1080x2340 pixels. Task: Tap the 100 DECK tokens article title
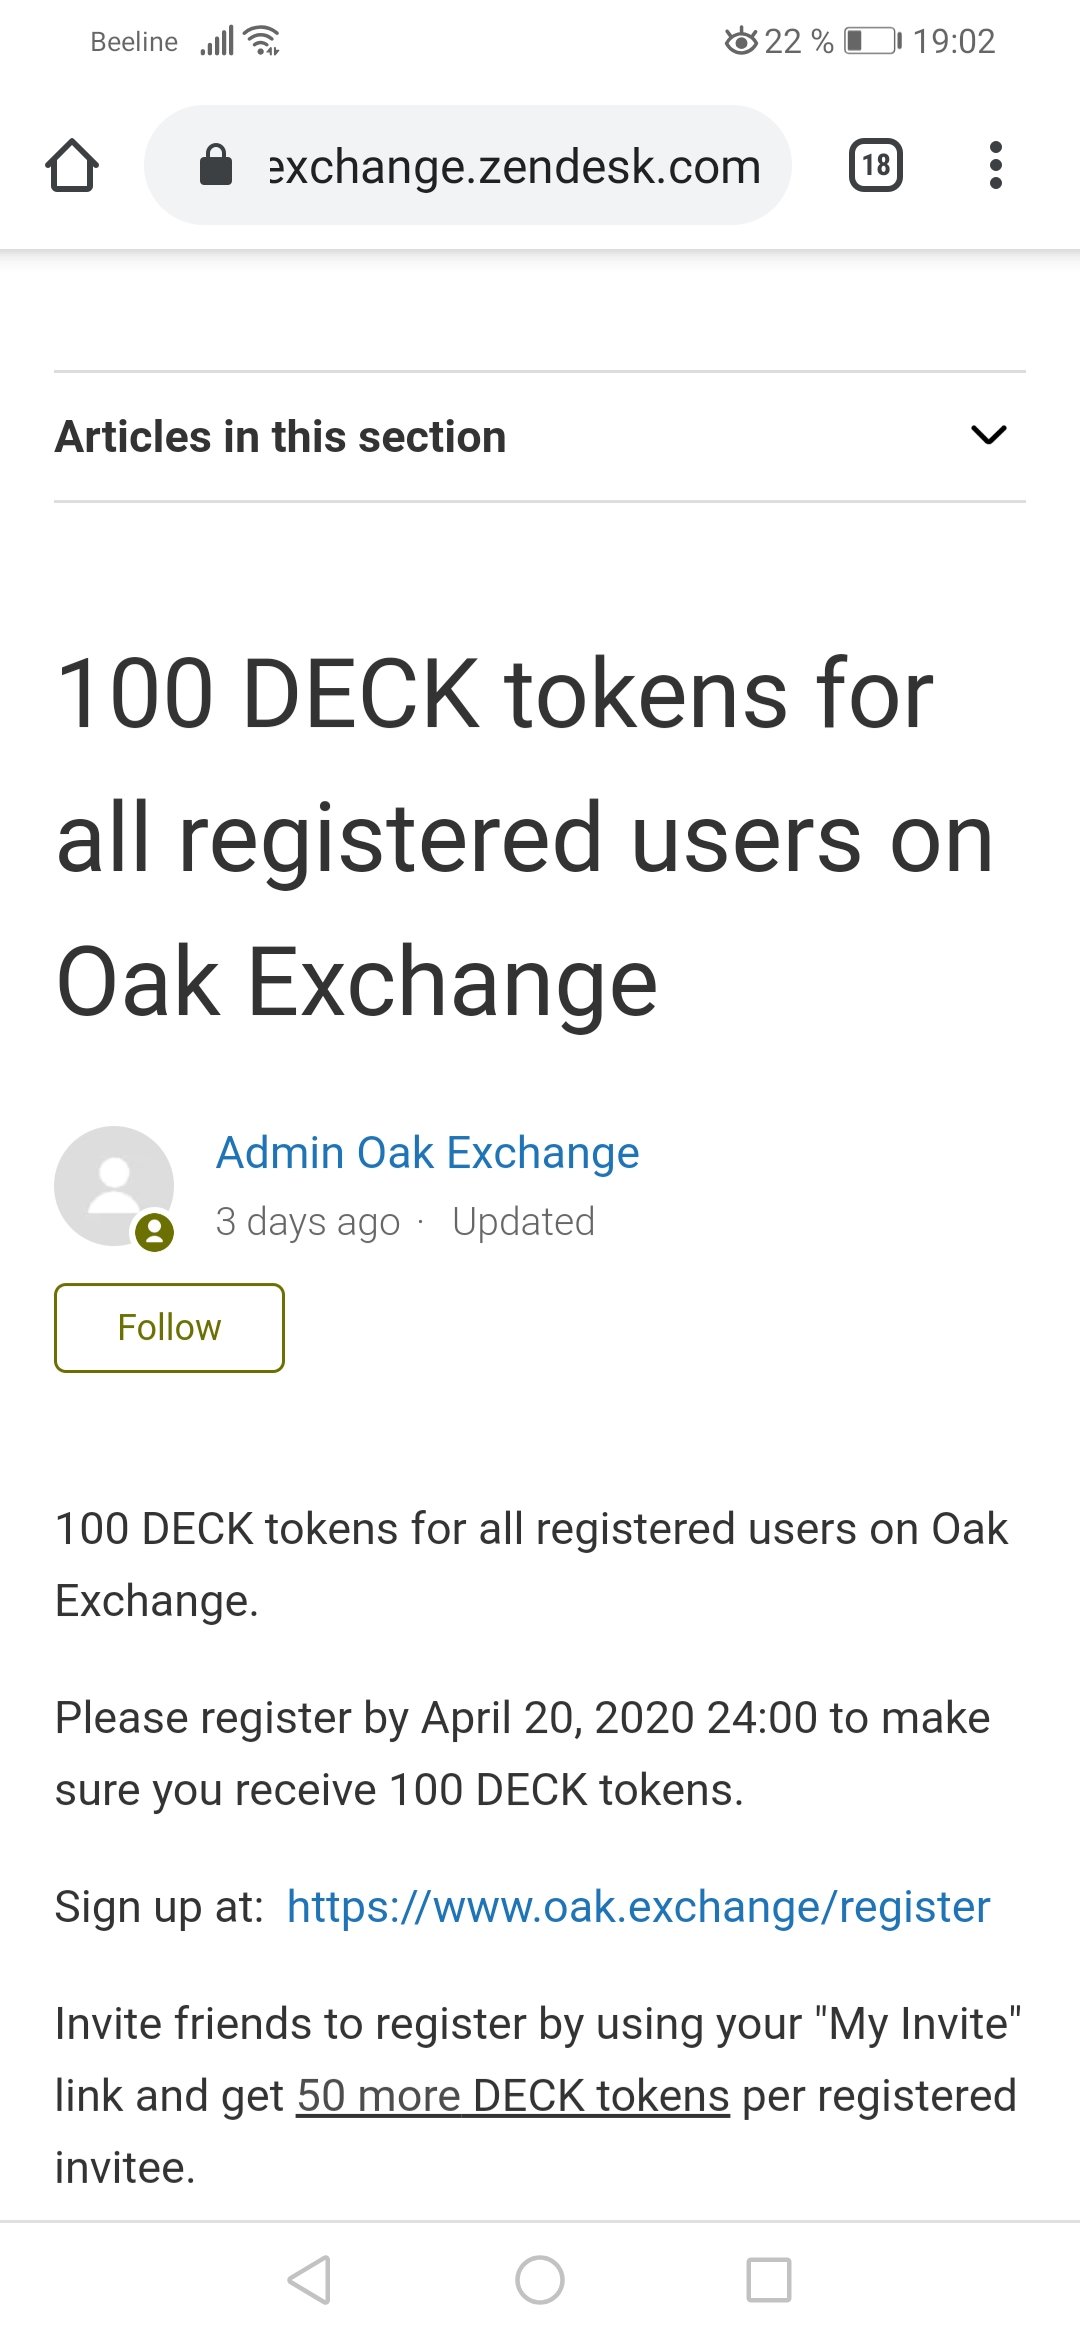click(495, 838)
